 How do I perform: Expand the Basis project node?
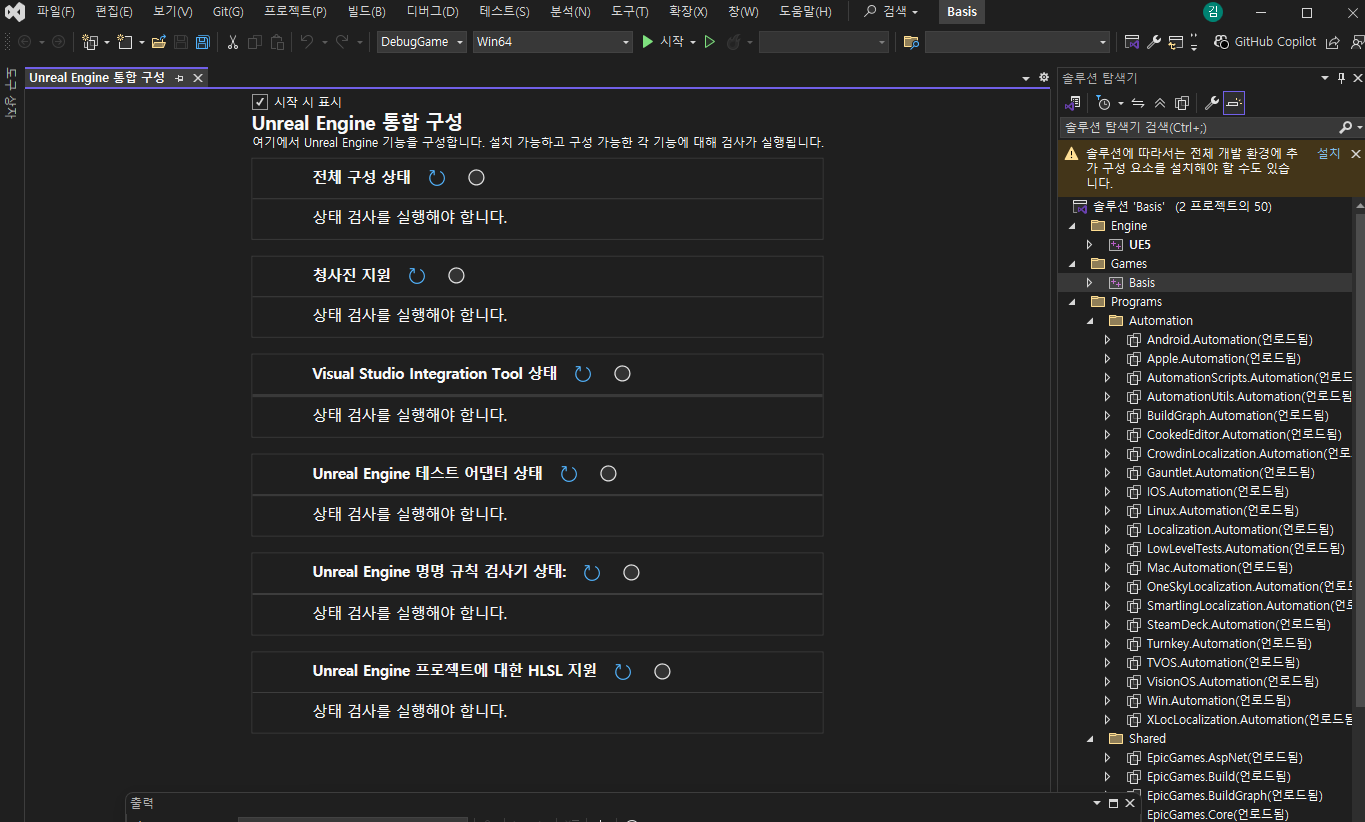(1090, 283)
